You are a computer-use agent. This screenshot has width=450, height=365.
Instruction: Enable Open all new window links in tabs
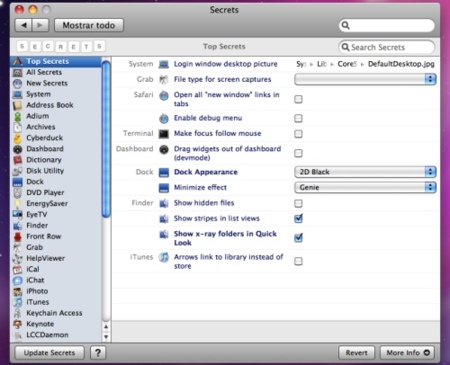point(298,99)
